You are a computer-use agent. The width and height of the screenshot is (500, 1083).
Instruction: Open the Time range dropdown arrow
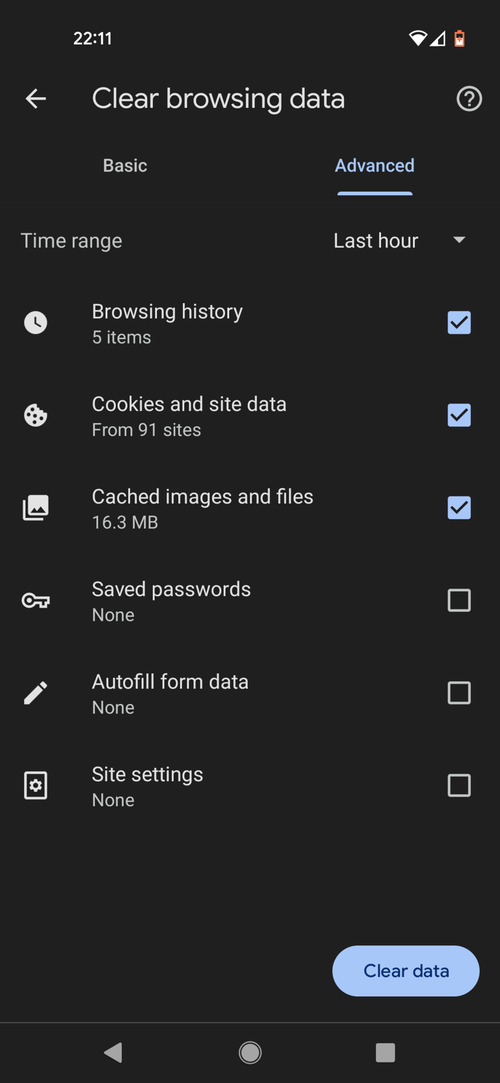click(x=459, y=240)
